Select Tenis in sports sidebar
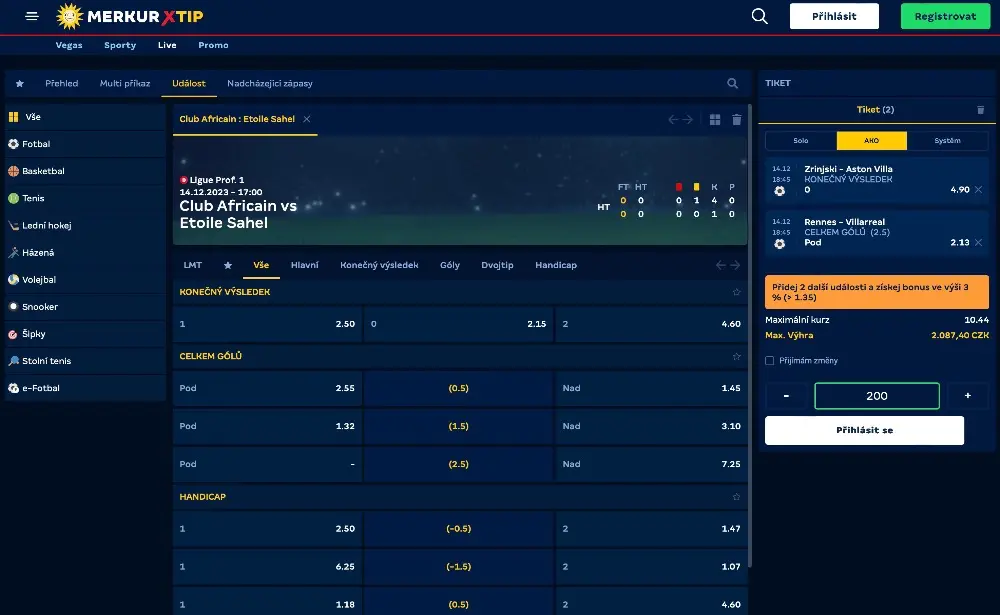Screen dimensions: 1000x615 click(x=85, y=198)
